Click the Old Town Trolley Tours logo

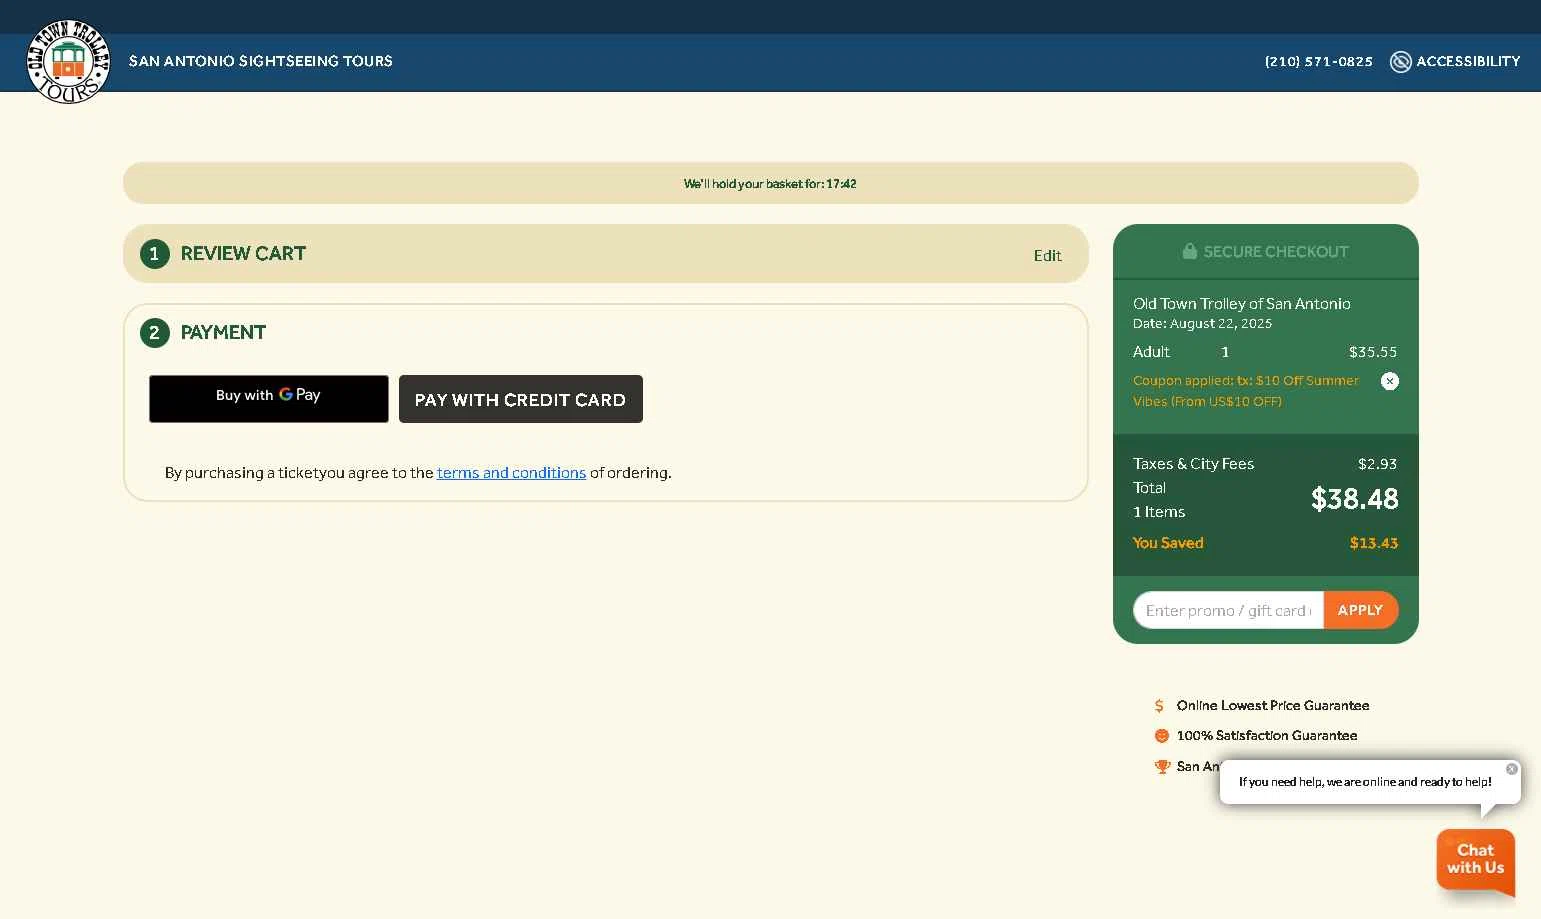click(68, 61)
